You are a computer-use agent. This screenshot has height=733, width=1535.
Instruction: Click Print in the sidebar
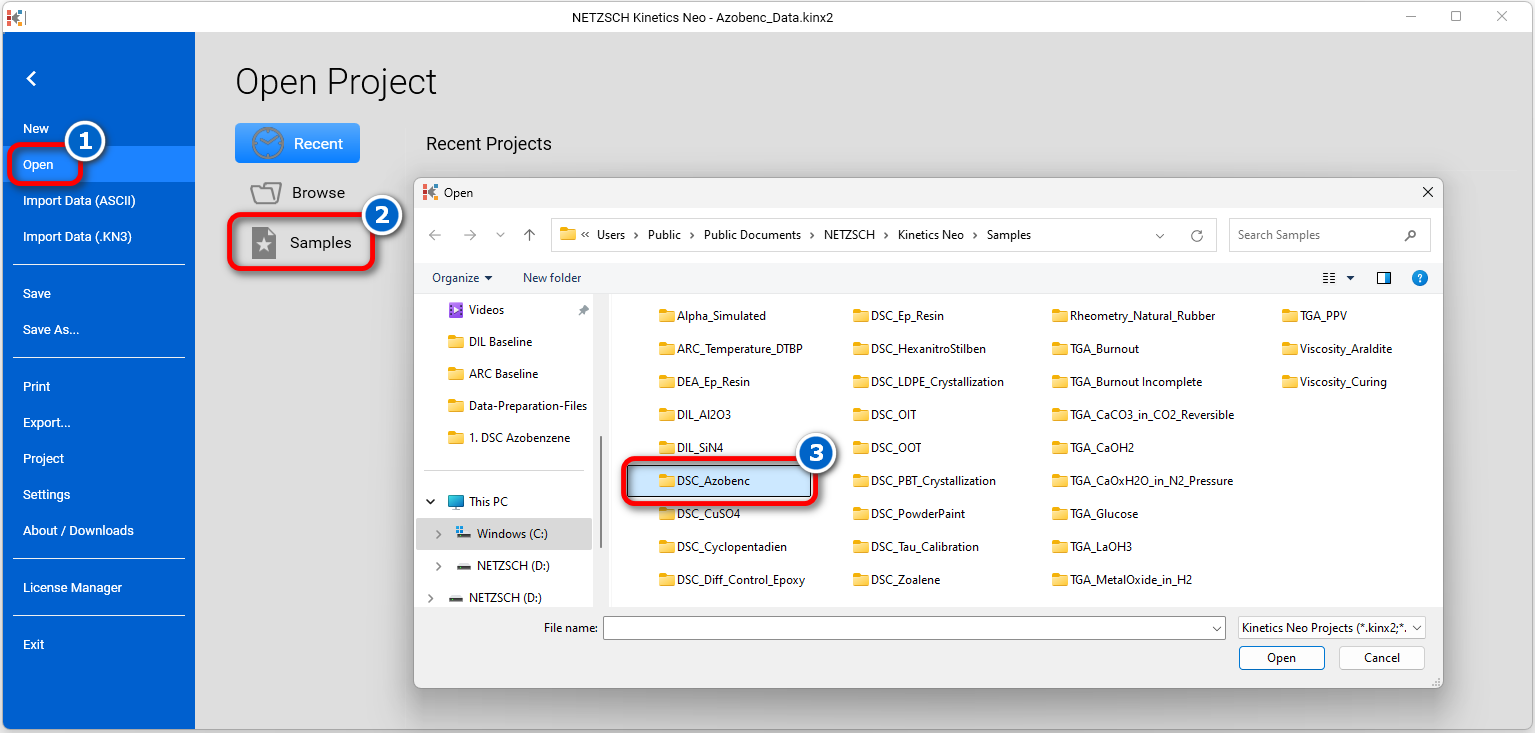[x=37, y=386]
